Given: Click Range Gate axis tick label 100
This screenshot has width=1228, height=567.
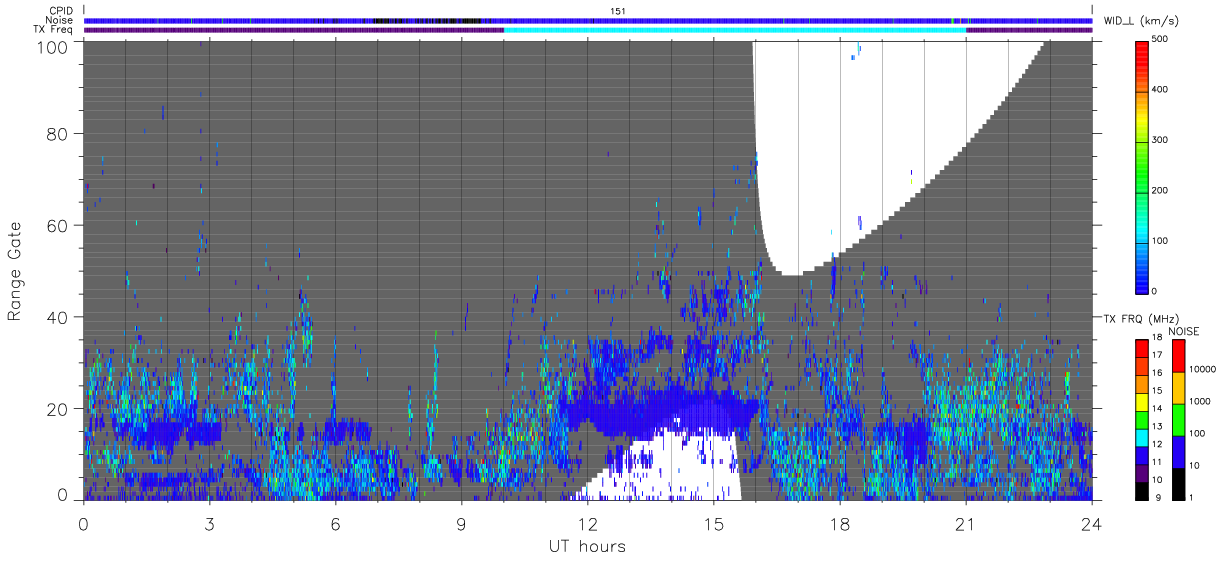Looking at the screenshot, I should [x=54, y=46].
